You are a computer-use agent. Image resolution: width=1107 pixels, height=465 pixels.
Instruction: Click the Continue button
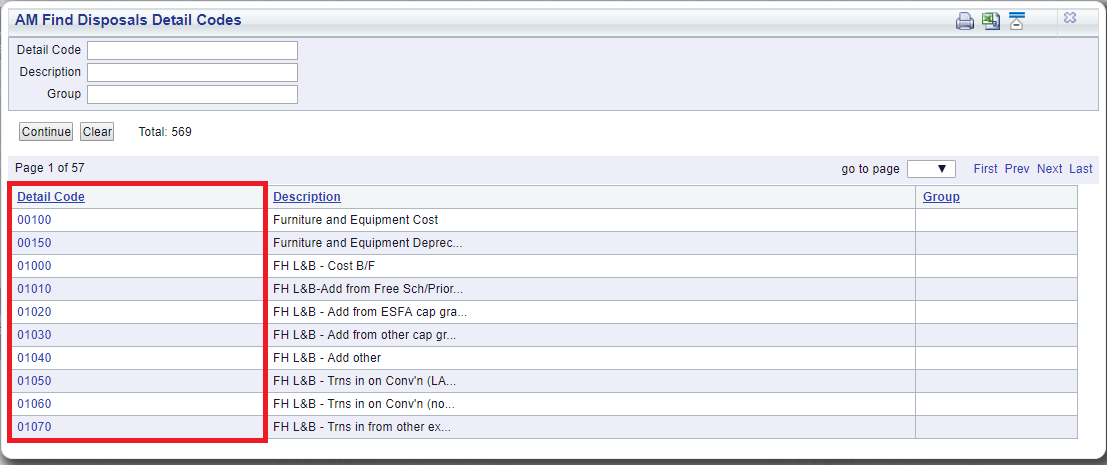pos(46,131)
